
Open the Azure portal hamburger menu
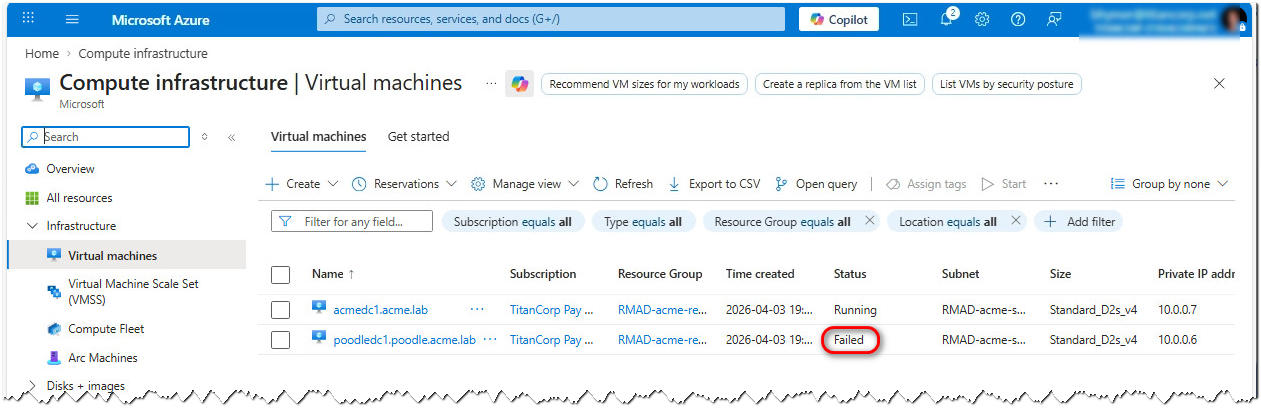coord(72,19)
